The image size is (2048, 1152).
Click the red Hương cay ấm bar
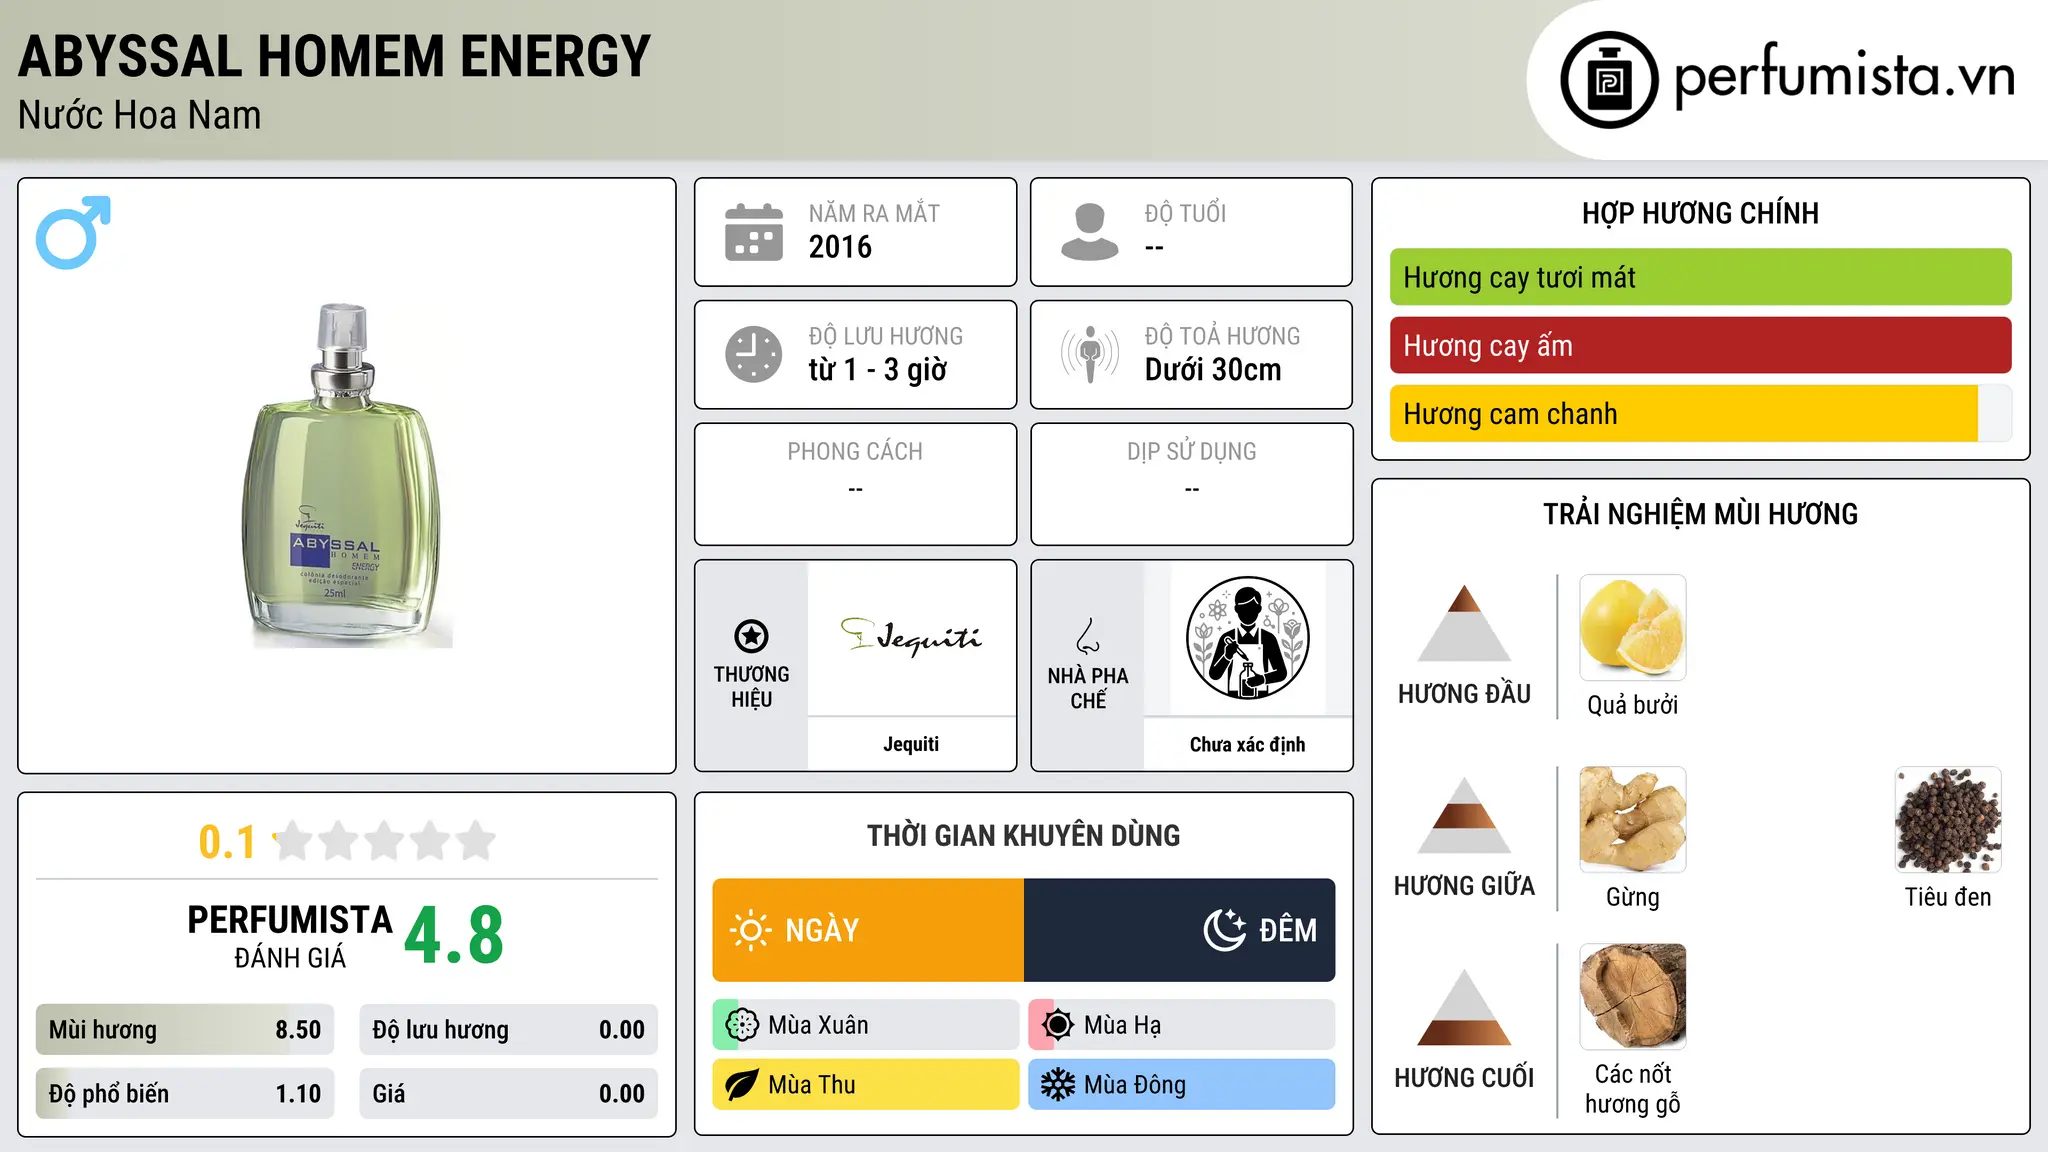point(1700,345)
